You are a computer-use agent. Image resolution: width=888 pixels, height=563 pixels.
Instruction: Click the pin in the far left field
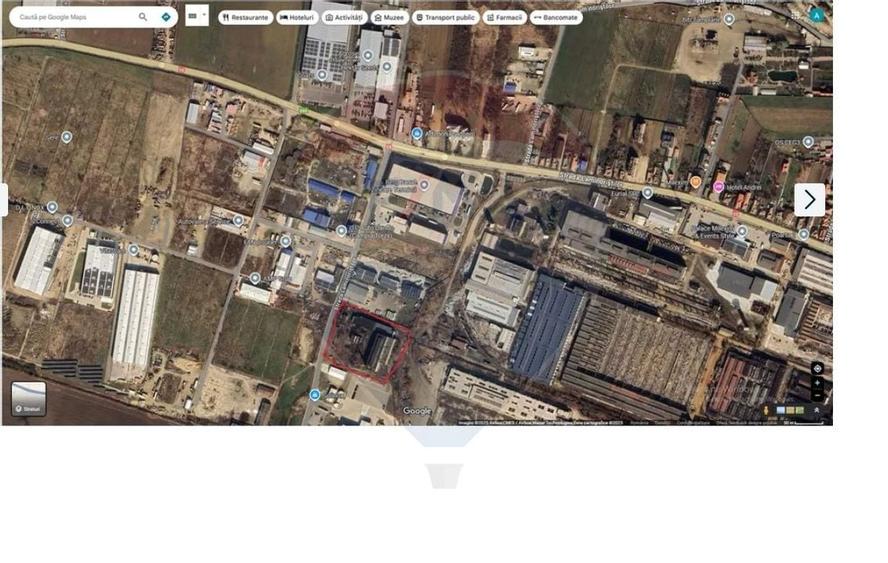click(x=67, y=137)
